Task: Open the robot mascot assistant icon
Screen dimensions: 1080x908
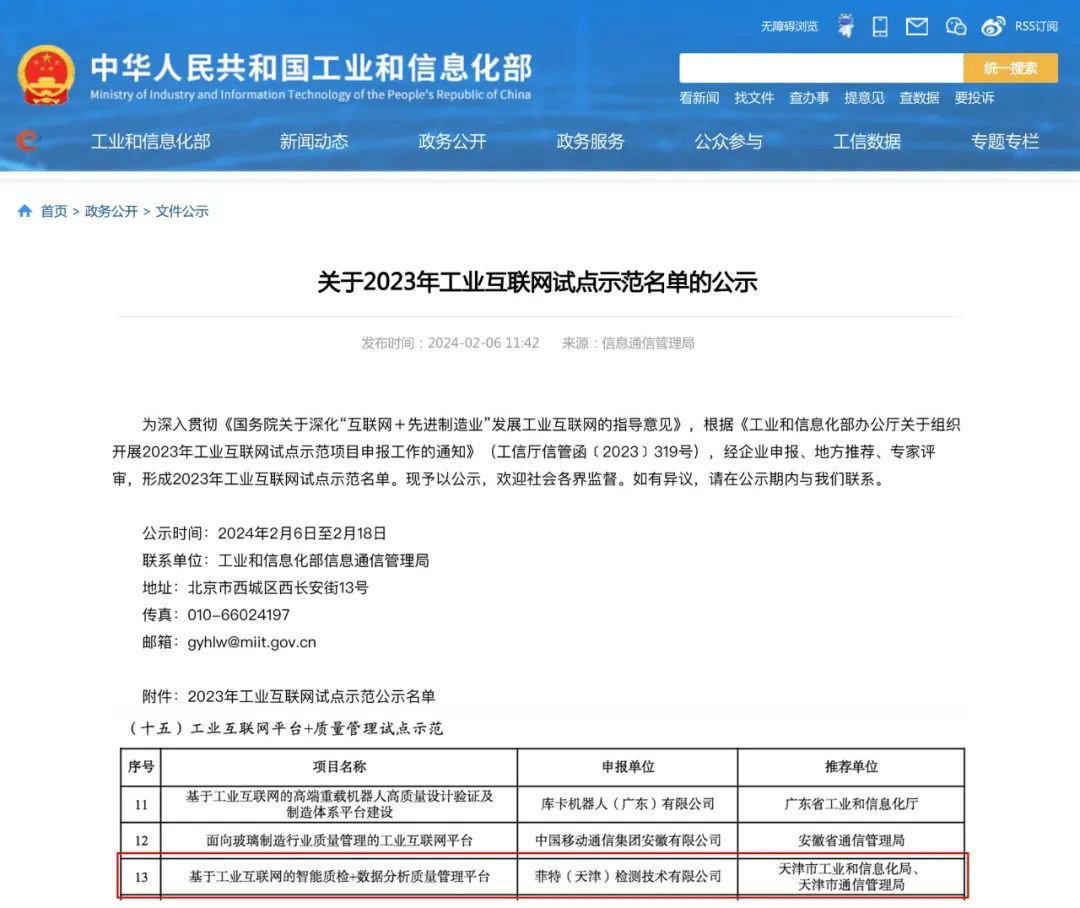Action: tap(846, 26)
